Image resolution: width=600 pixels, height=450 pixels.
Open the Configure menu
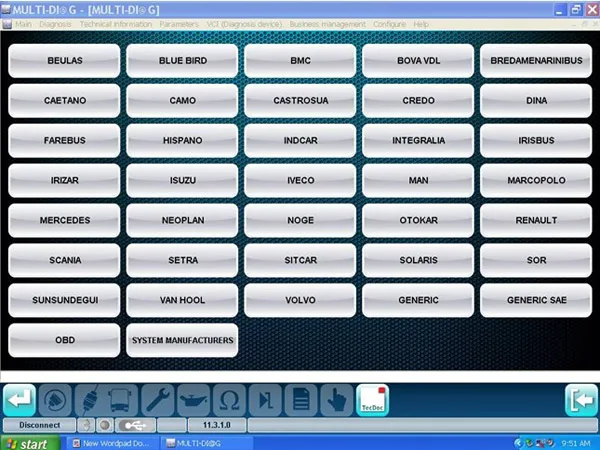pos(389,24)
